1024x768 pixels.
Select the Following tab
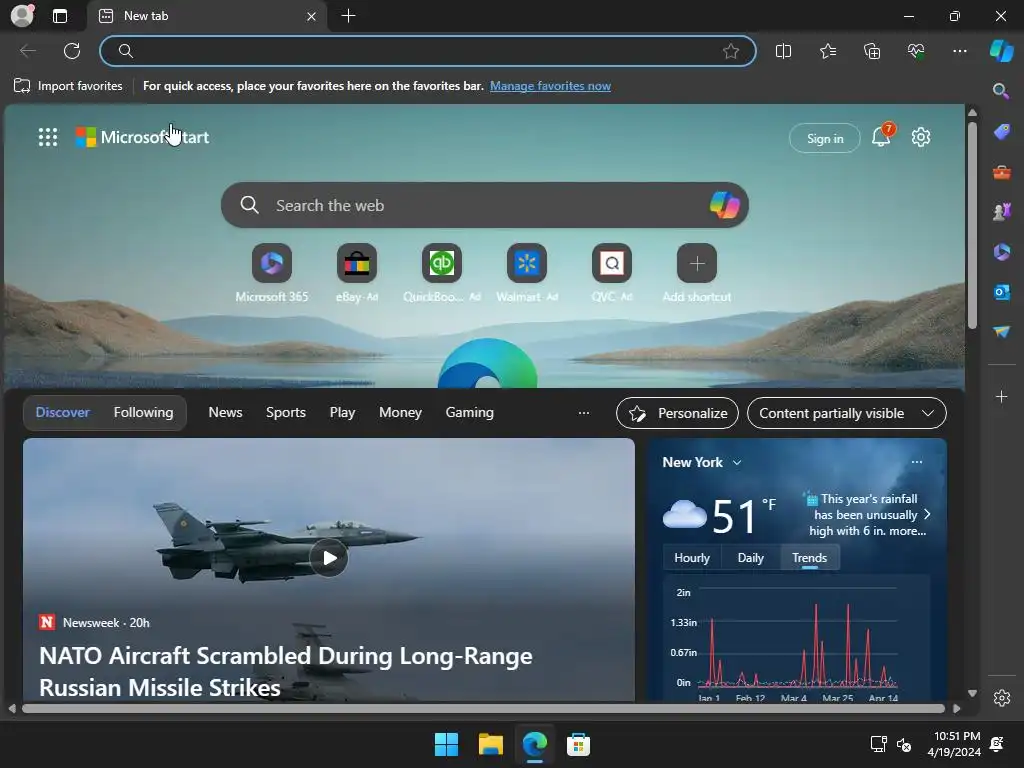click(x=144, y=413)
